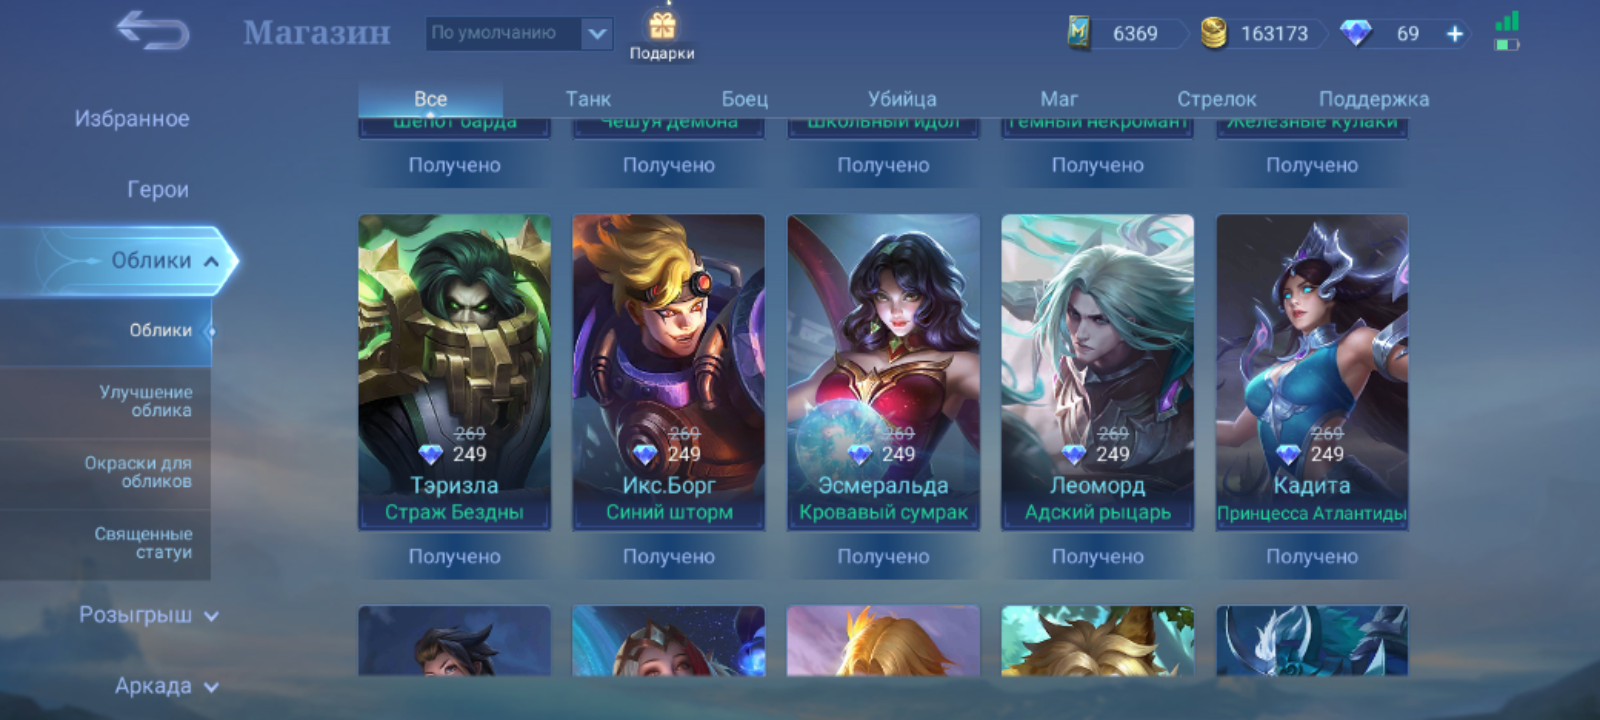The image size is (1600, 720).
Task: Open the По умолчанию sorting dropdown
Action: (519, 34)
